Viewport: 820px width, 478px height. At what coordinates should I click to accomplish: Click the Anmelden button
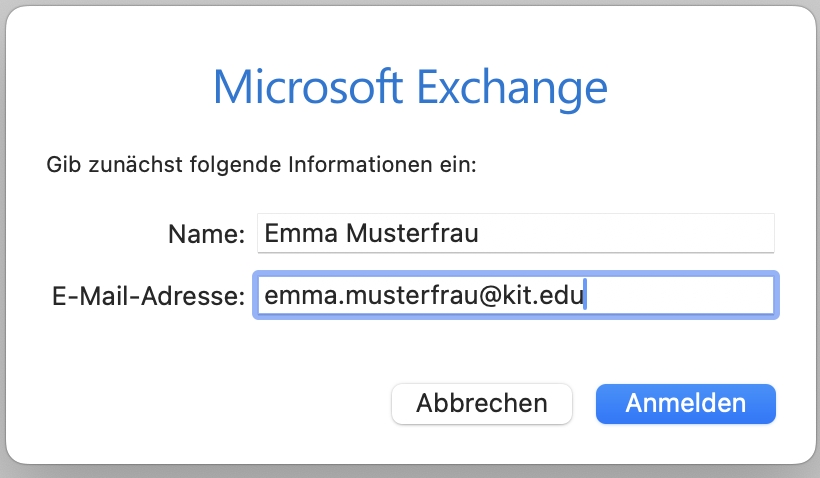click(x=685, y=403)
